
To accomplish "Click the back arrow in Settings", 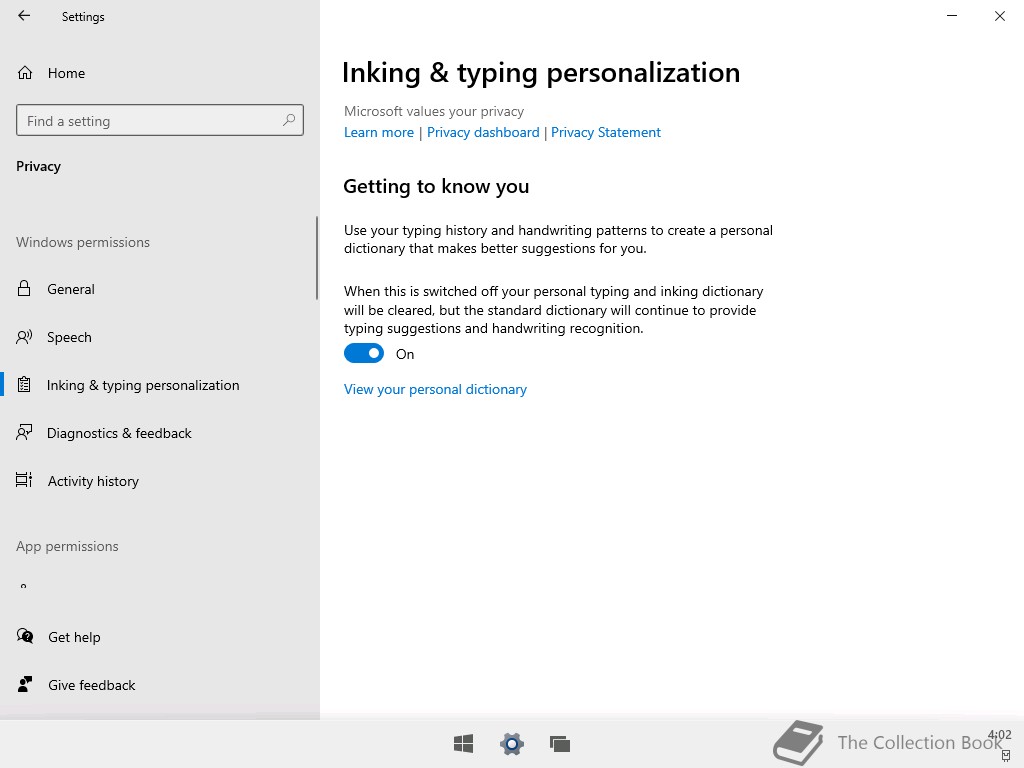I will [x=24, y=16].
